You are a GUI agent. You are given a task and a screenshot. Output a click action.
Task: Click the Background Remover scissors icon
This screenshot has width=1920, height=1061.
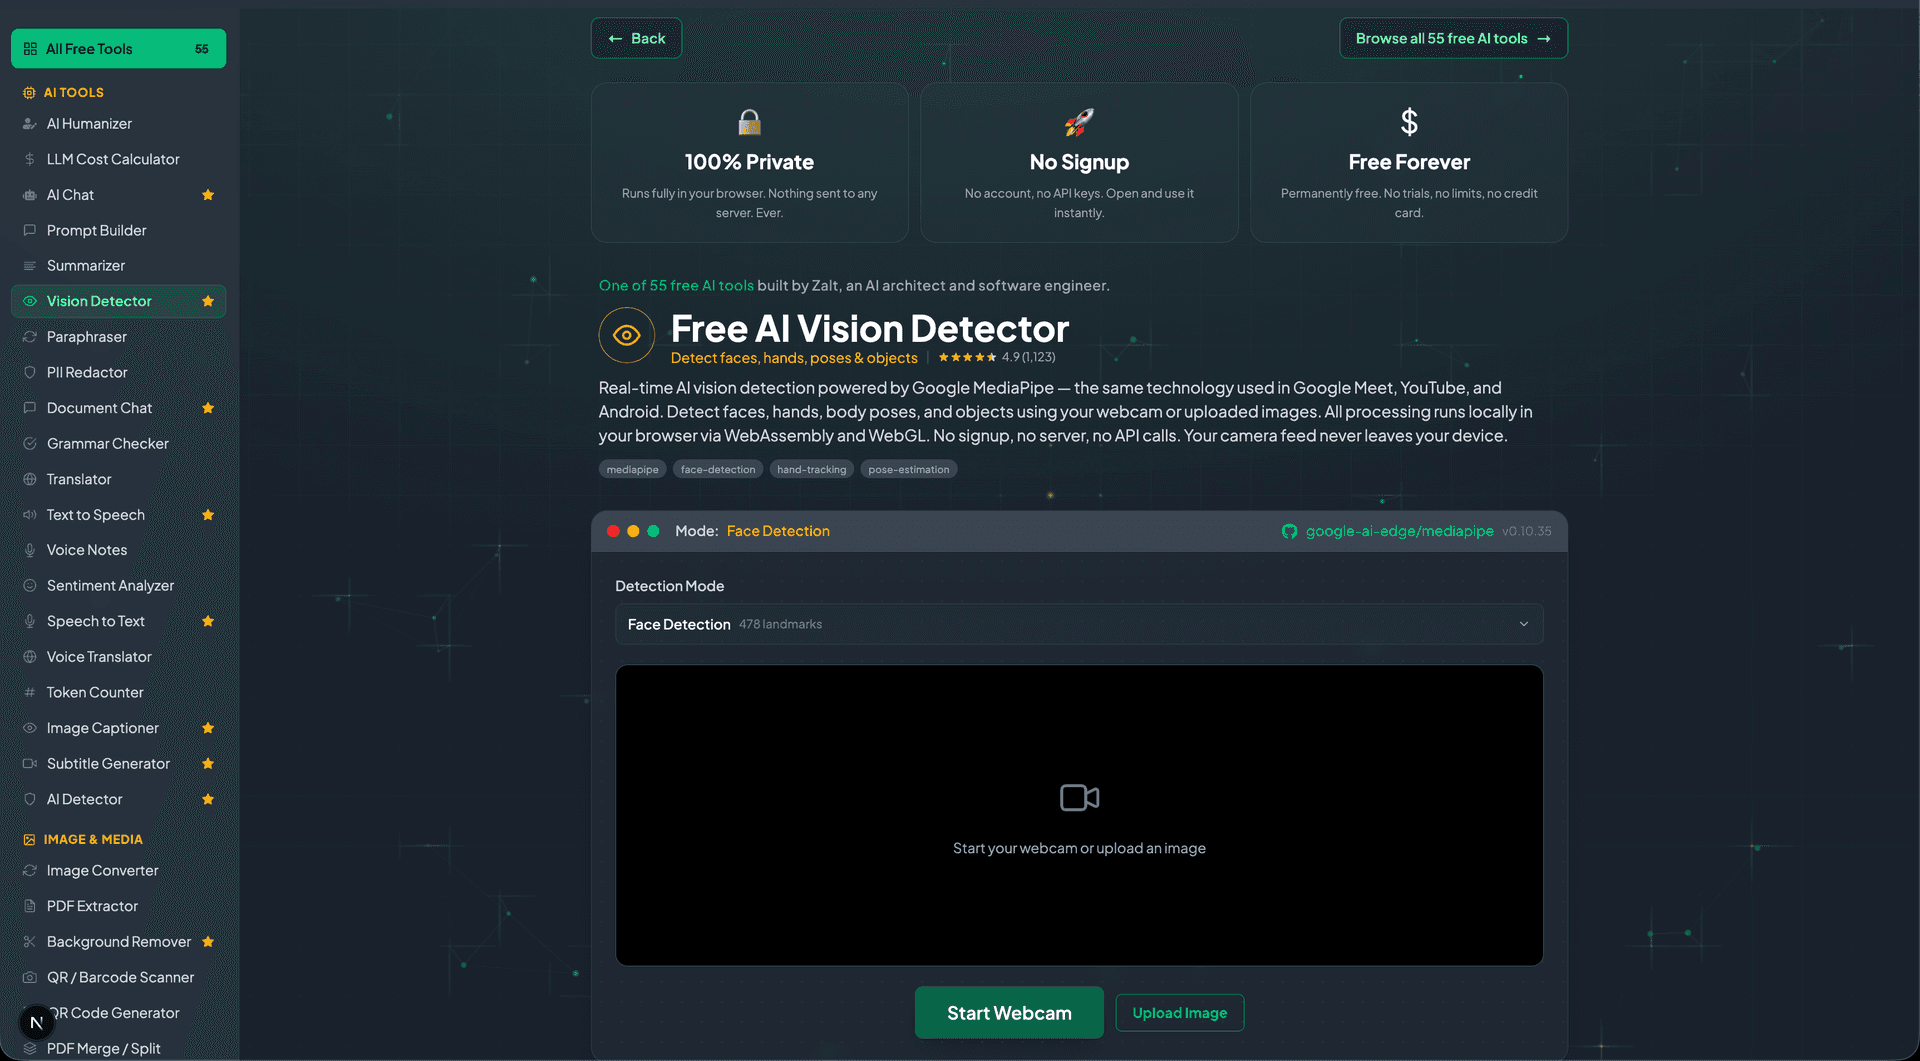pos(30,942)
